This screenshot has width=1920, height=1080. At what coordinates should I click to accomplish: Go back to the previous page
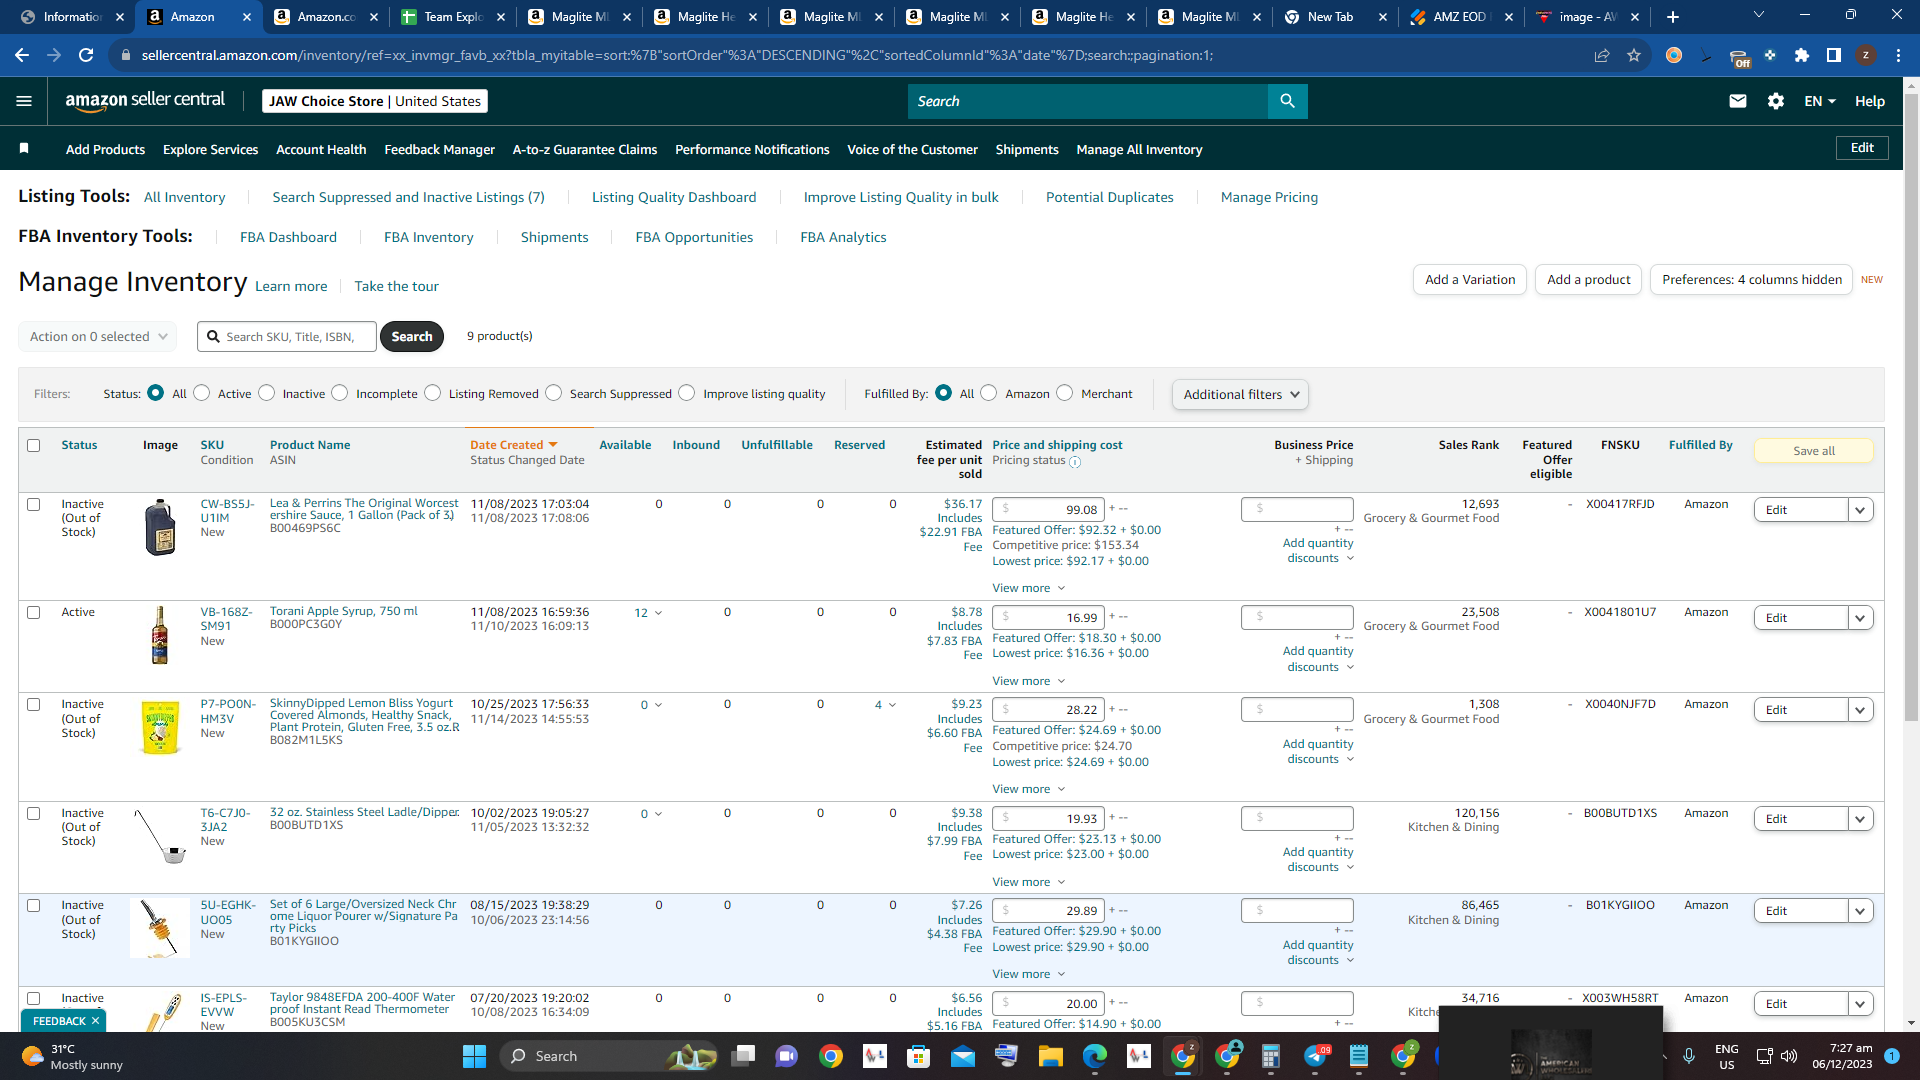[22, 55]
